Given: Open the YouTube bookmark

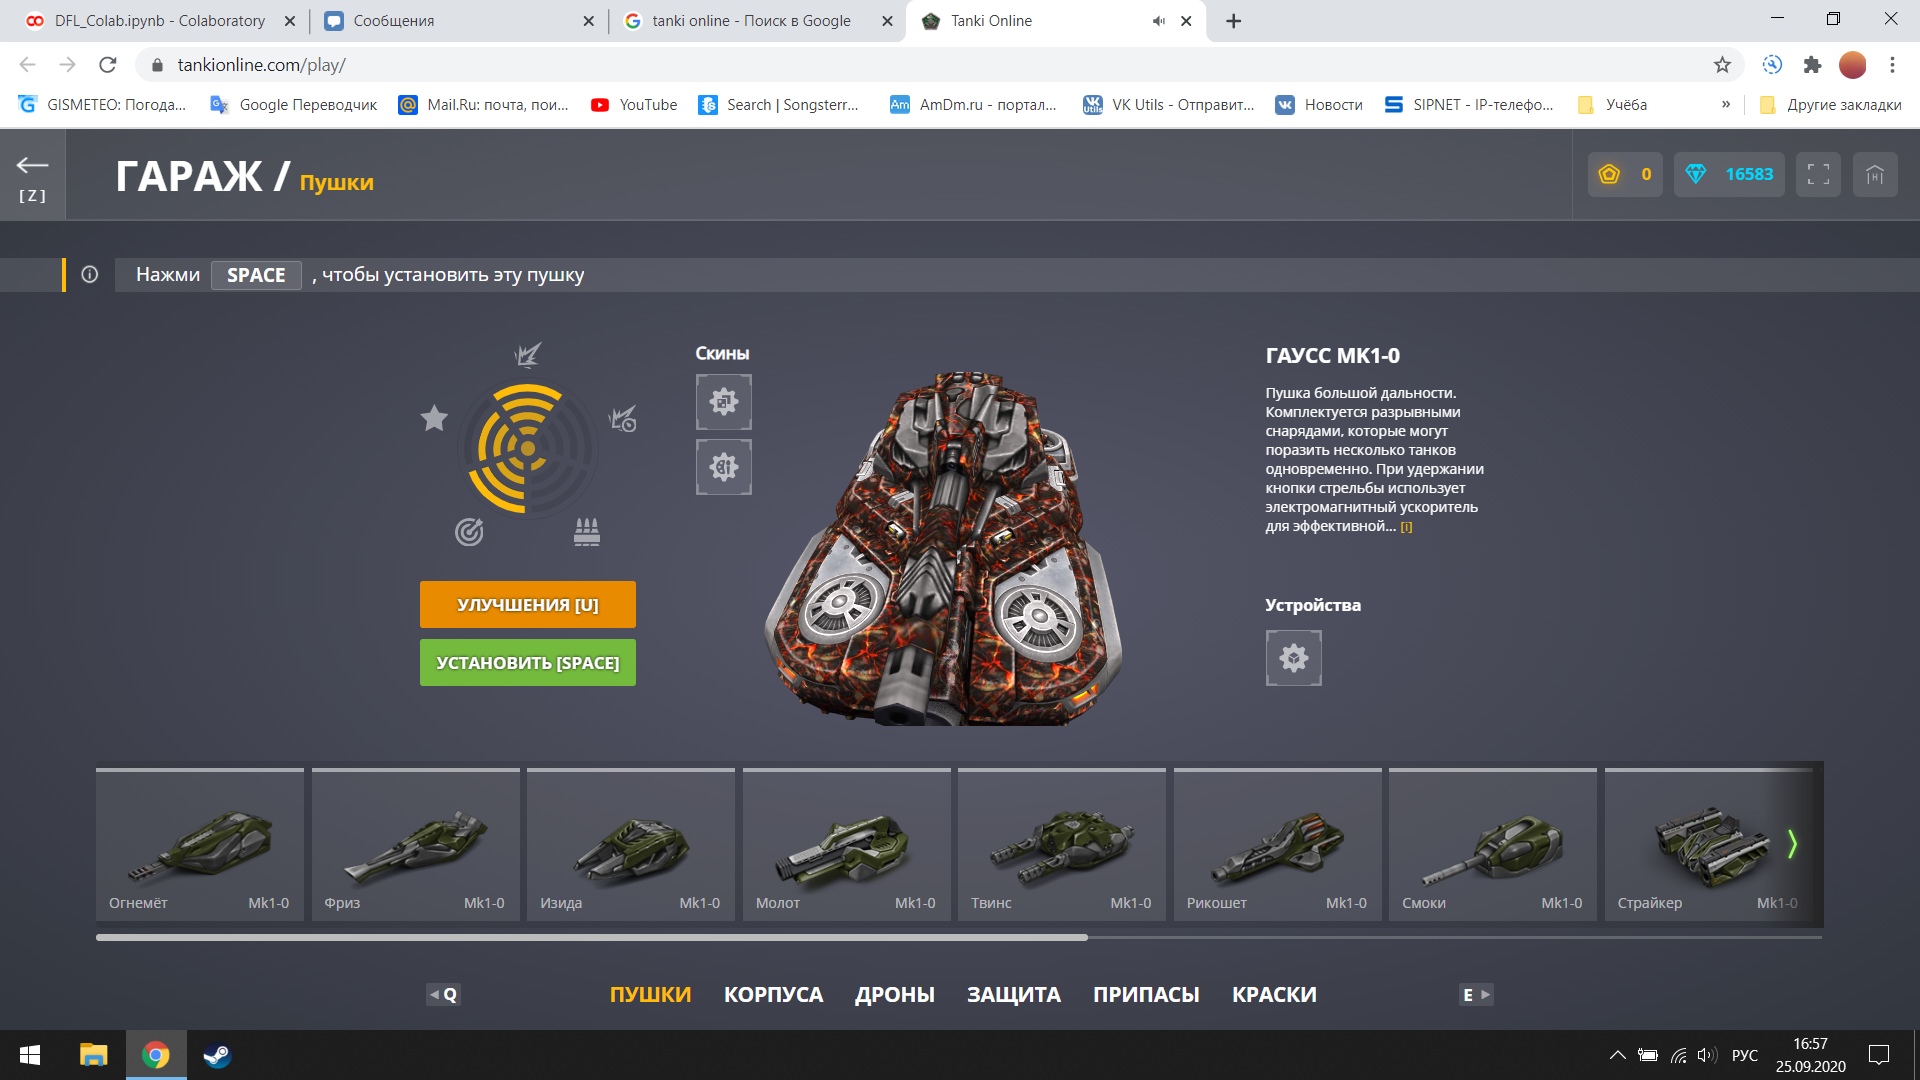Looking at the screenshot, I should pos(634,105).
